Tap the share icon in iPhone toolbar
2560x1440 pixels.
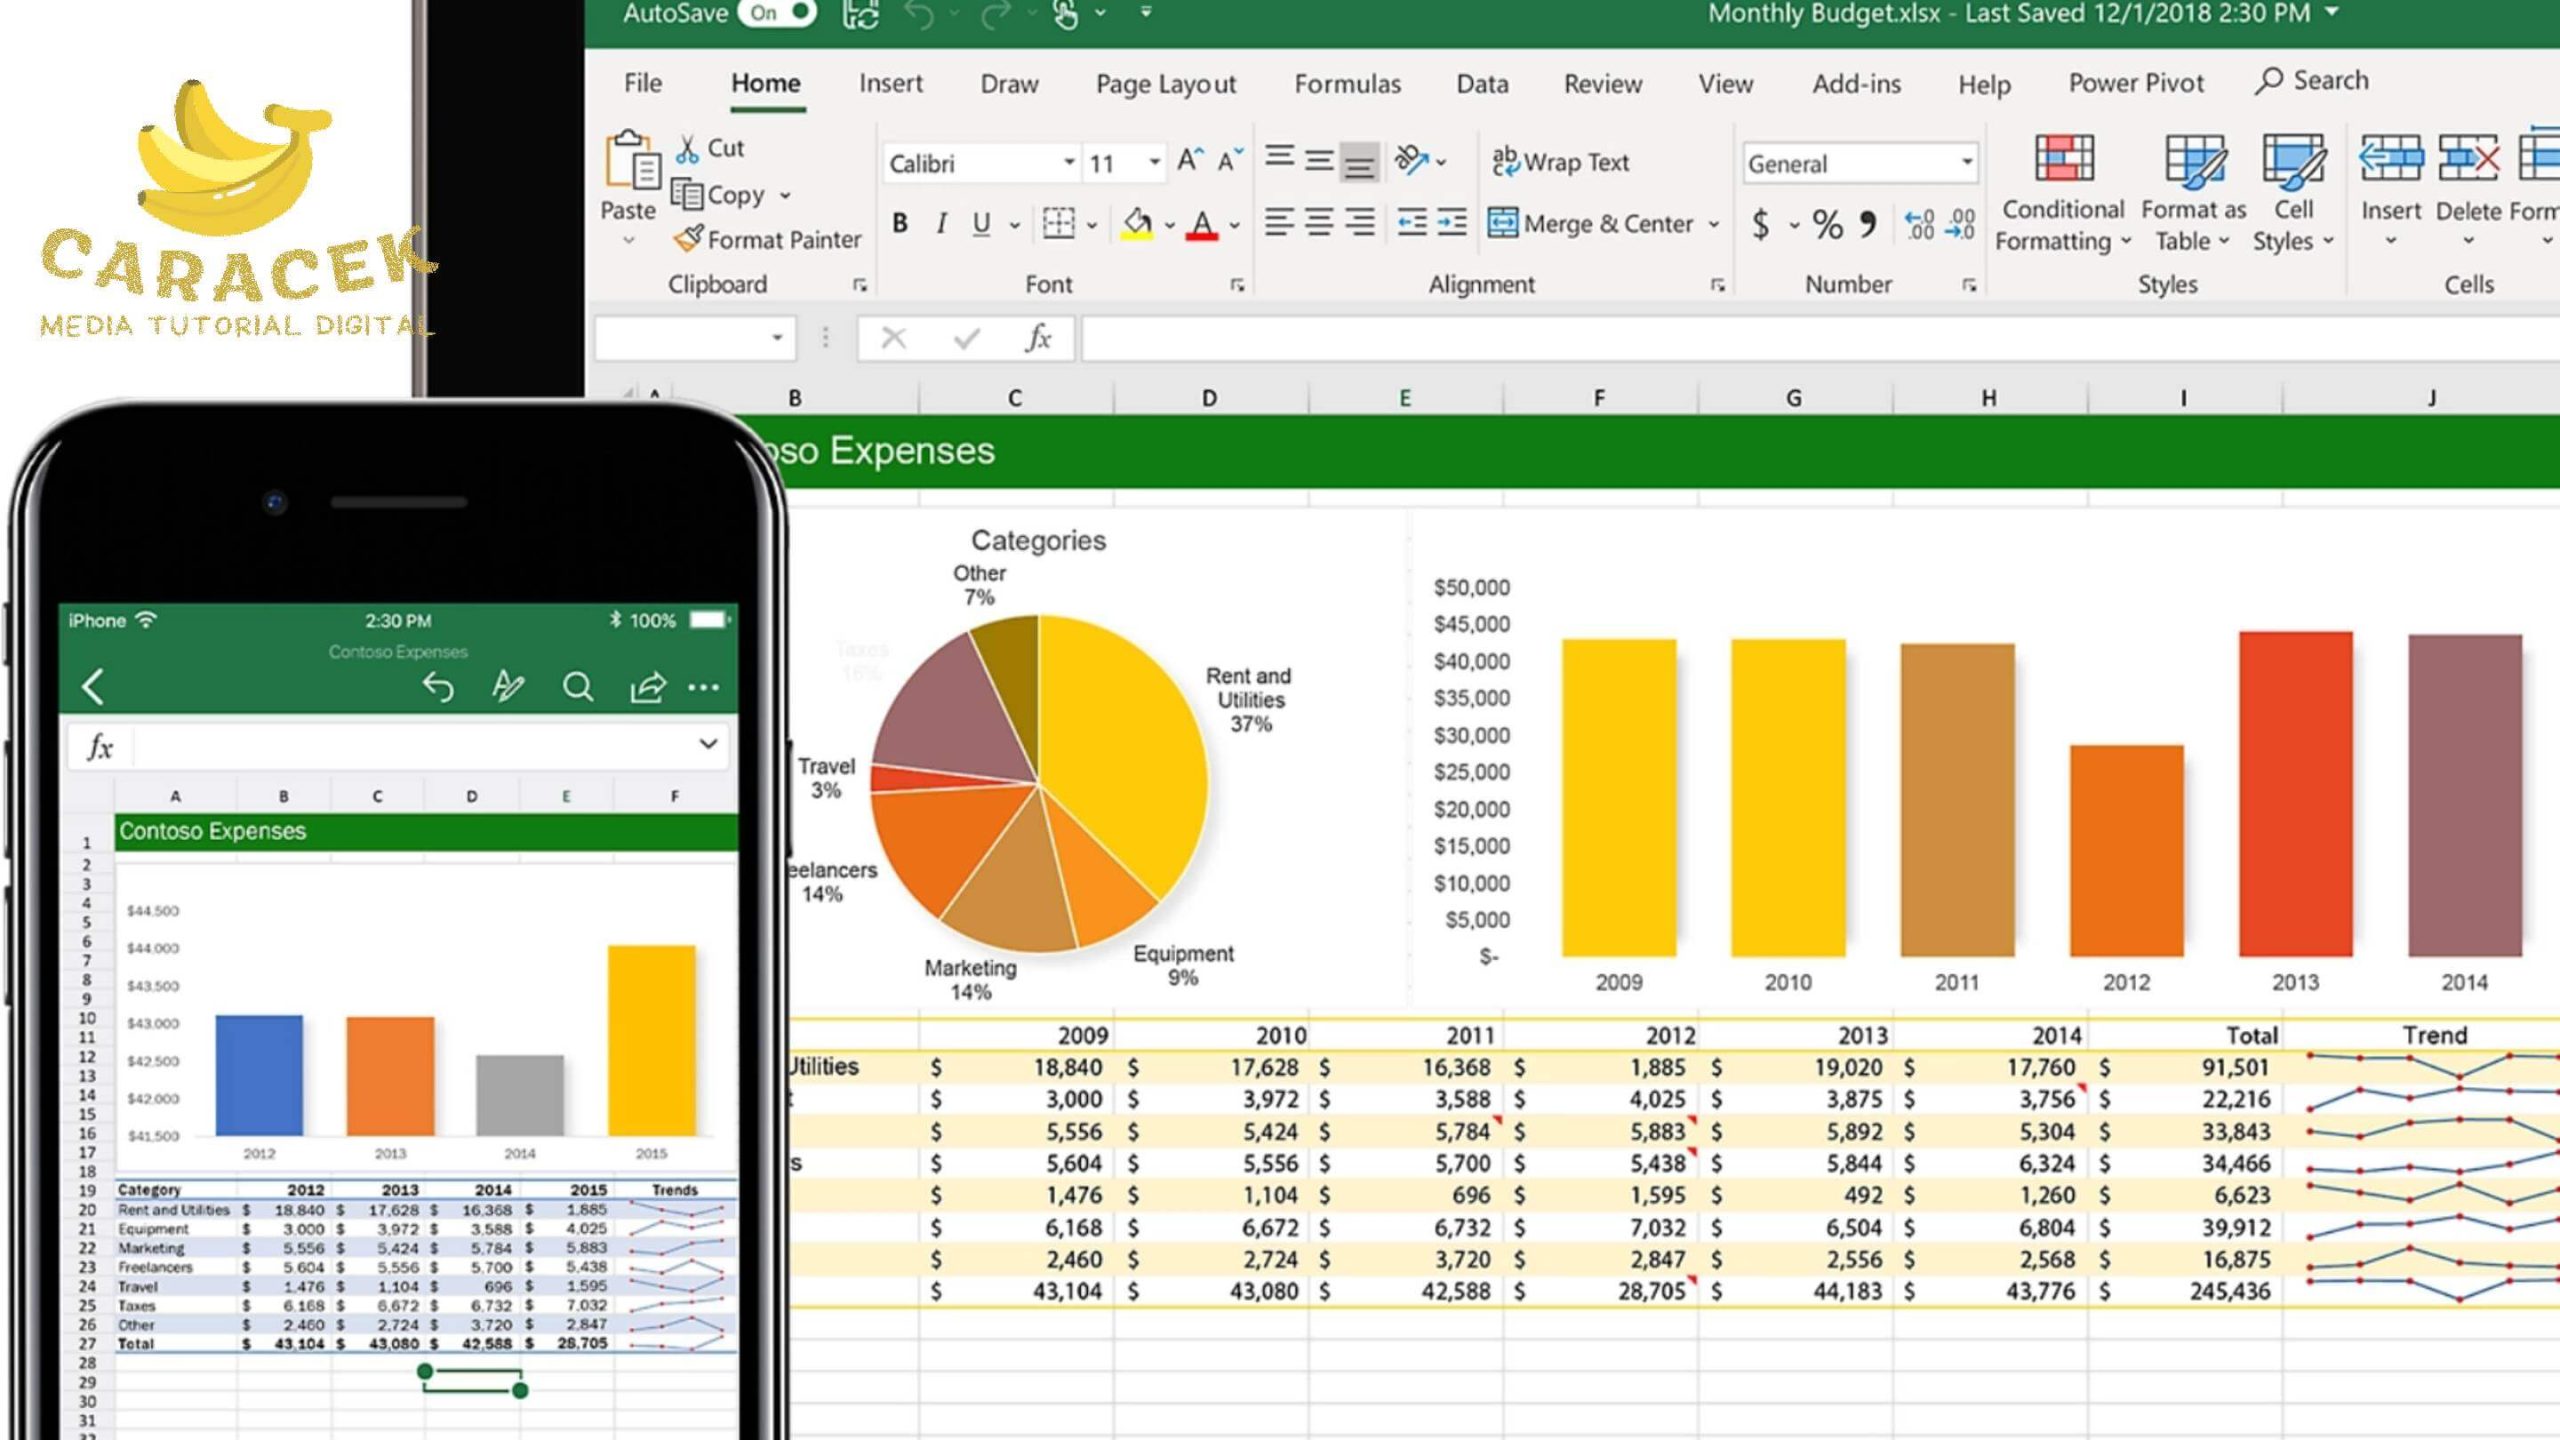point(647,687)
